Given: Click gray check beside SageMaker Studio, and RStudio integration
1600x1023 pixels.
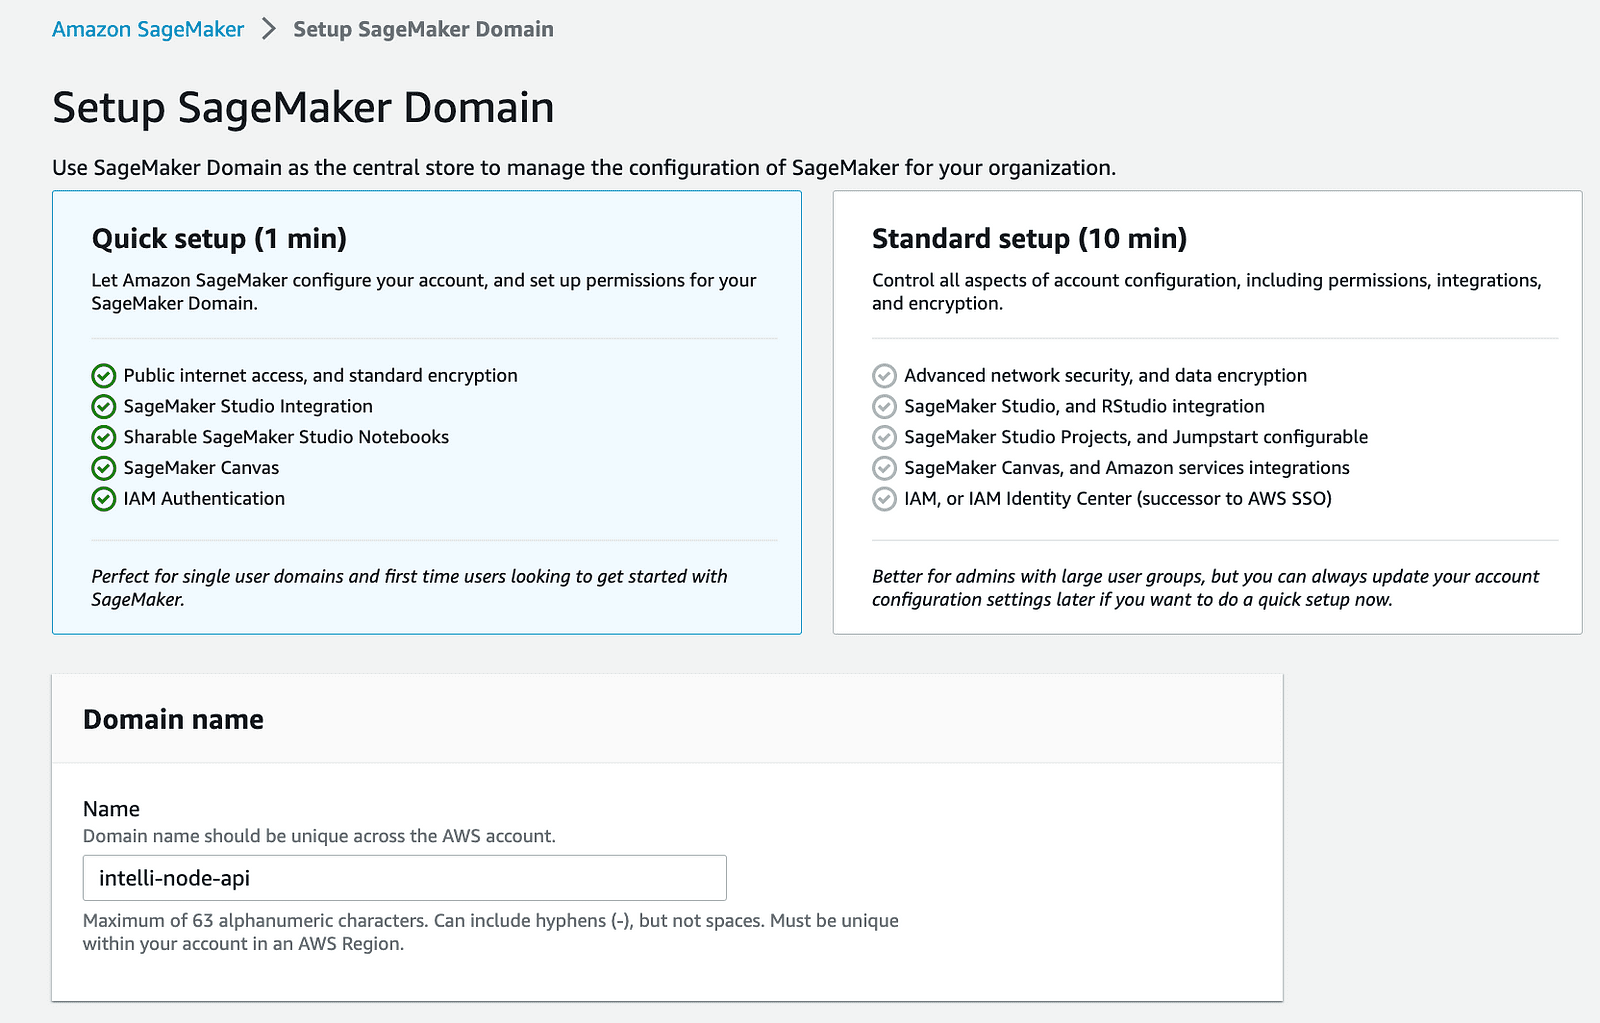Looking at the screenshot, I should tap(884, 407).
